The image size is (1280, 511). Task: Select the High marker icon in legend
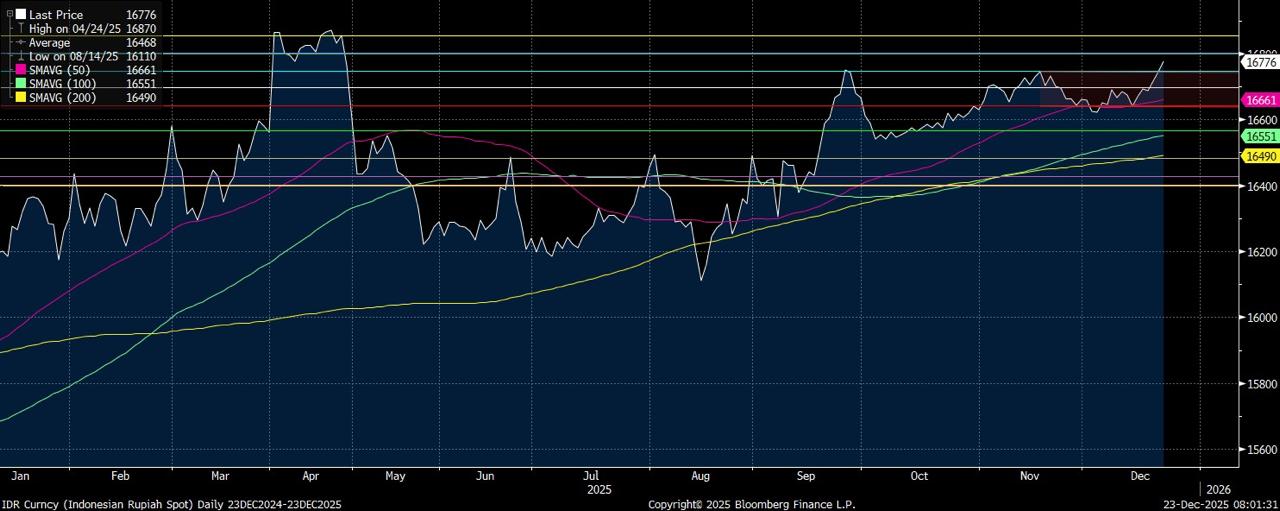click(20, 29)
